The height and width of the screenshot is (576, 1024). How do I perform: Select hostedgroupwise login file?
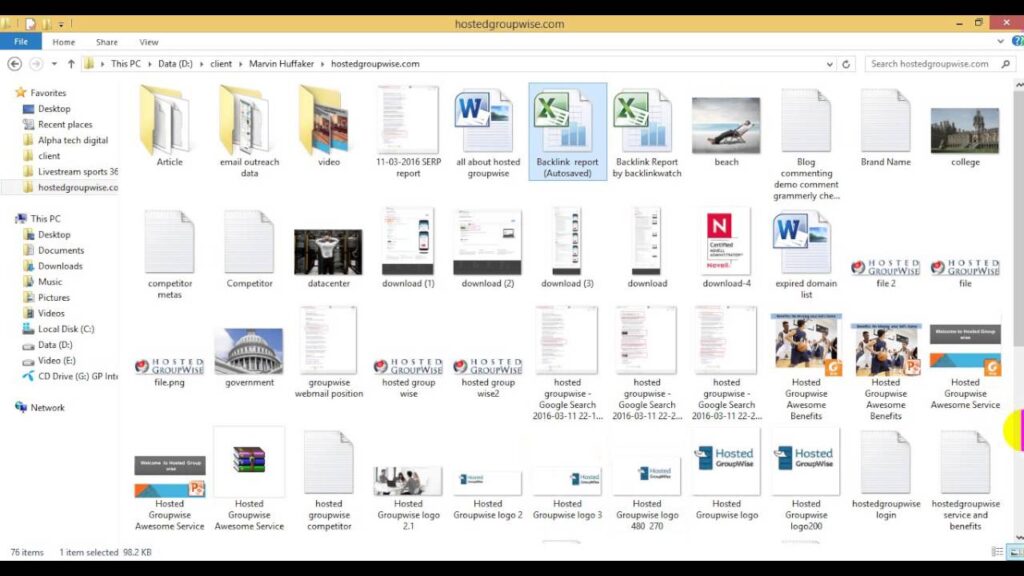click(886, 475)
